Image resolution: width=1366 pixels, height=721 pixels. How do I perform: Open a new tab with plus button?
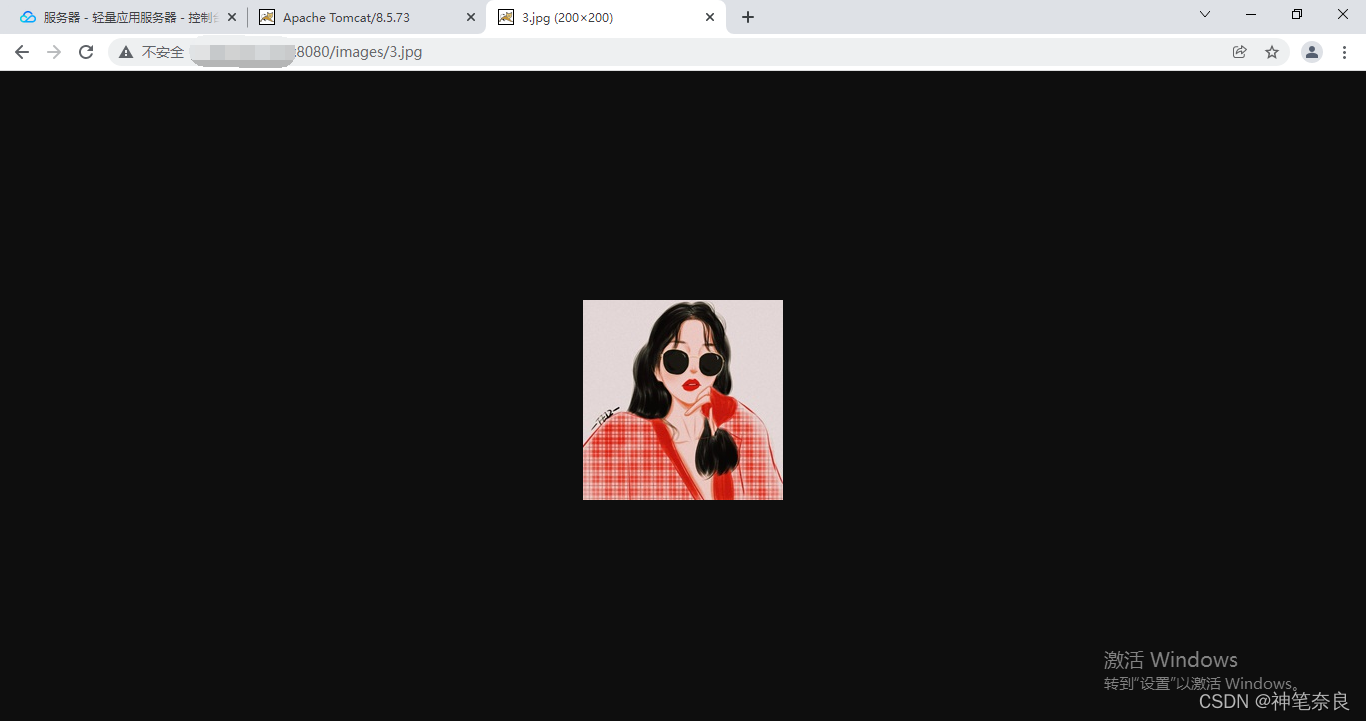pos(748,17)
